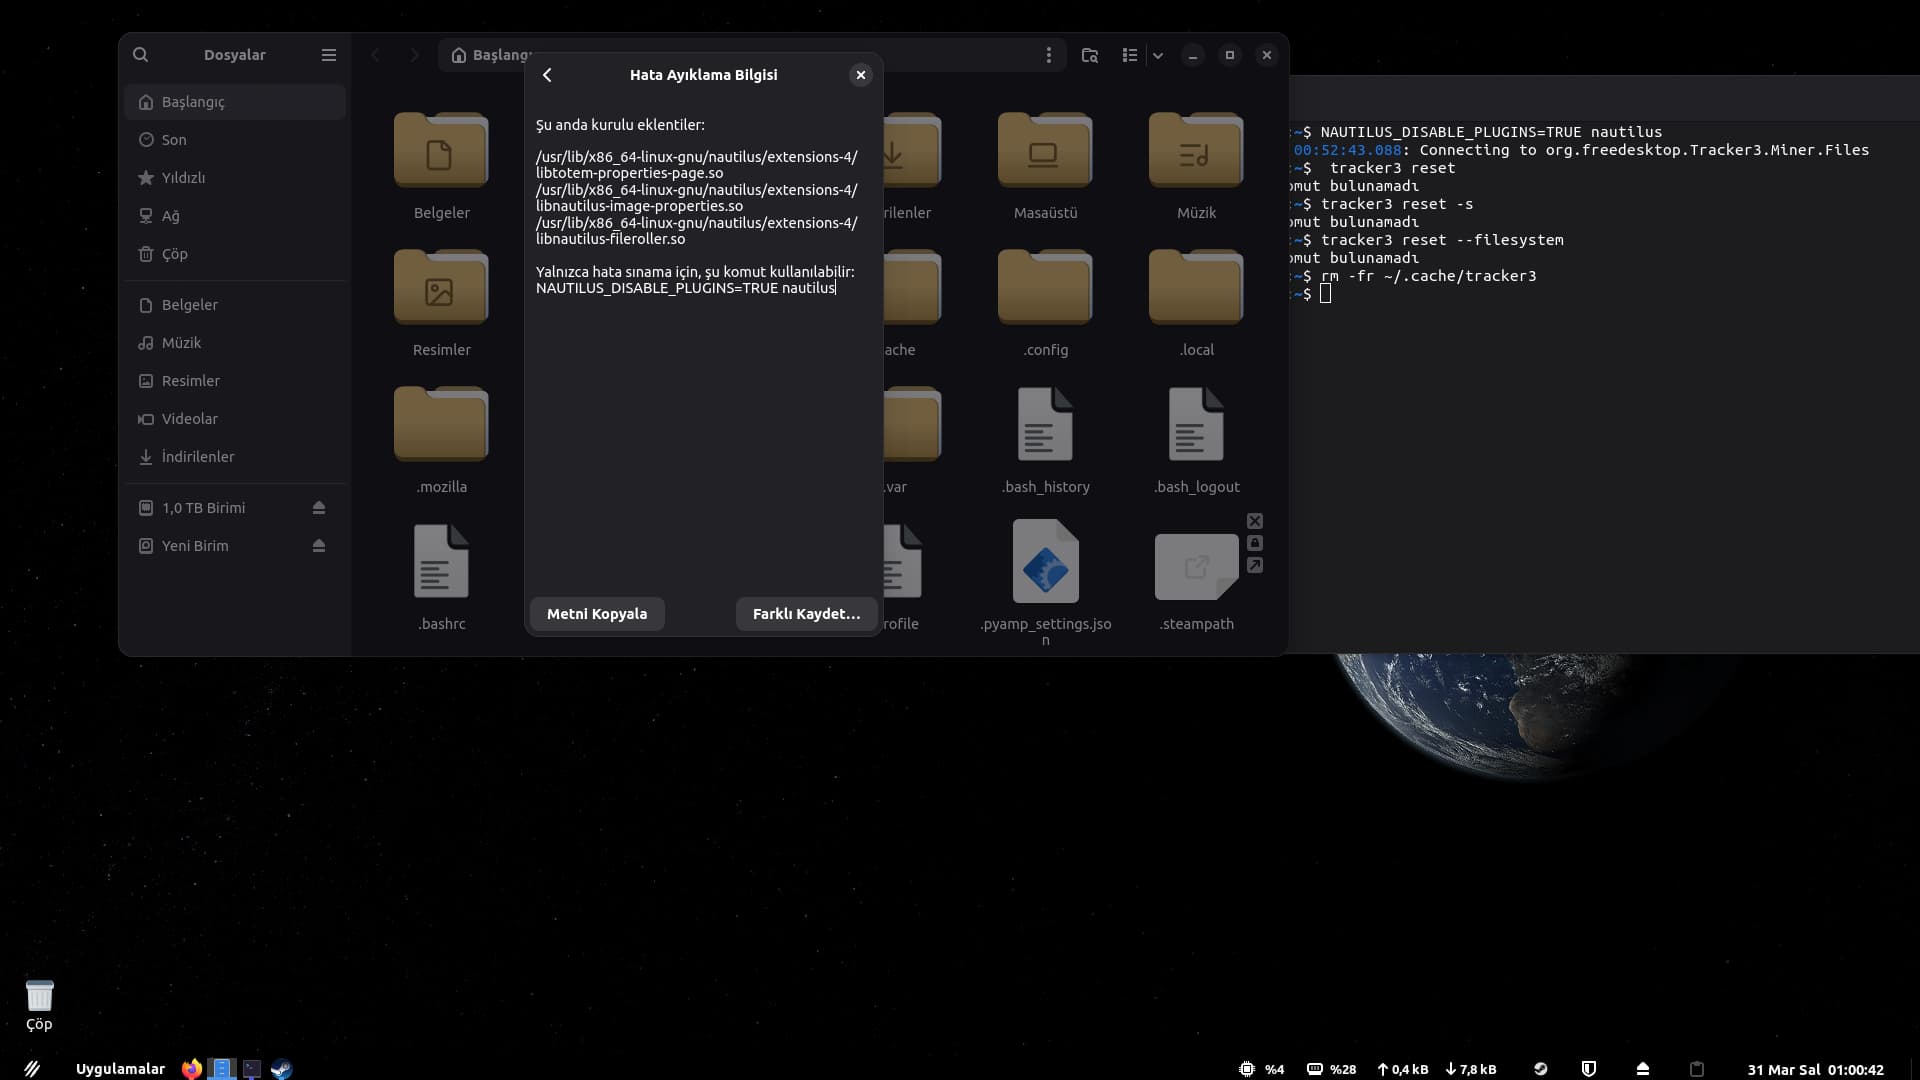Click the Metni Kopyala button
The image size is (1920, 1080).
597,614
